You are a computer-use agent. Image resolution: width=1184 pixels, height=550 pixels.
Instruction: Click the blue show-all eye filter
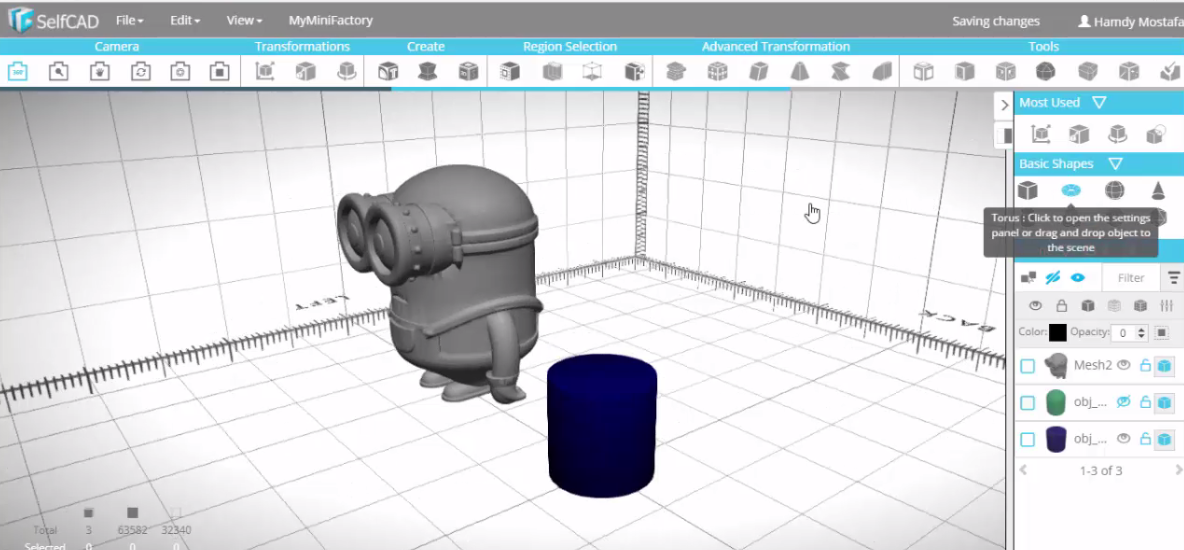(1078, 278)
